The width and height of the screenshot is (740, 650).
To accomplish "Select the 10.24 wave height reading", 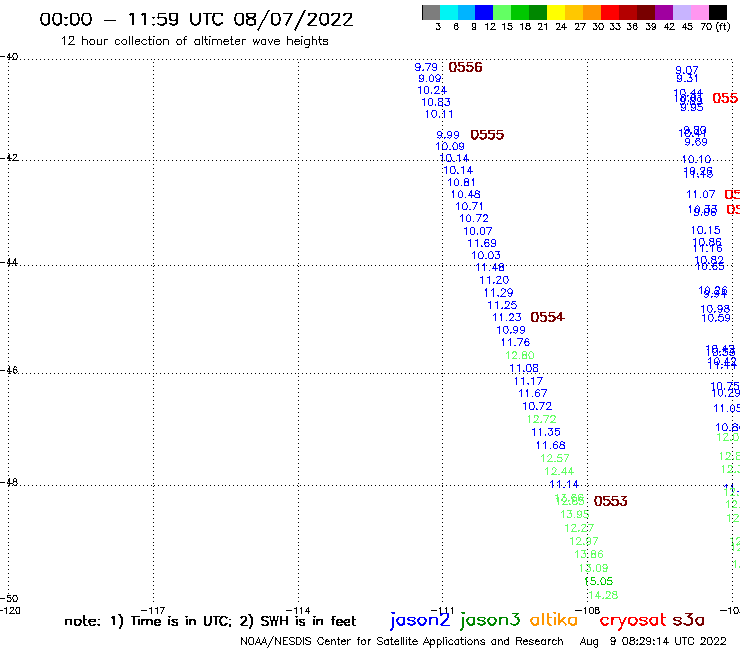I will (x=432, y=90).
